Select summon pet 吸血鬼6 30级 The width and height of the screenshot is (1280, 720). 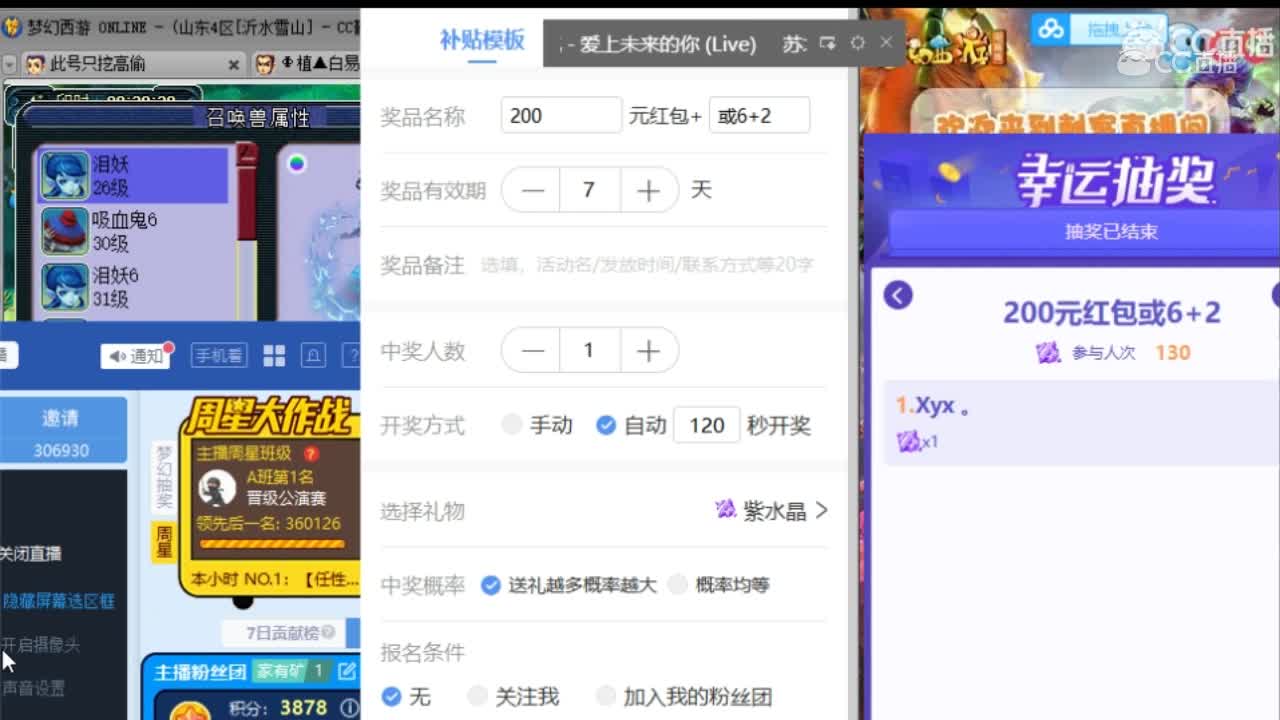tap(133, 231)
